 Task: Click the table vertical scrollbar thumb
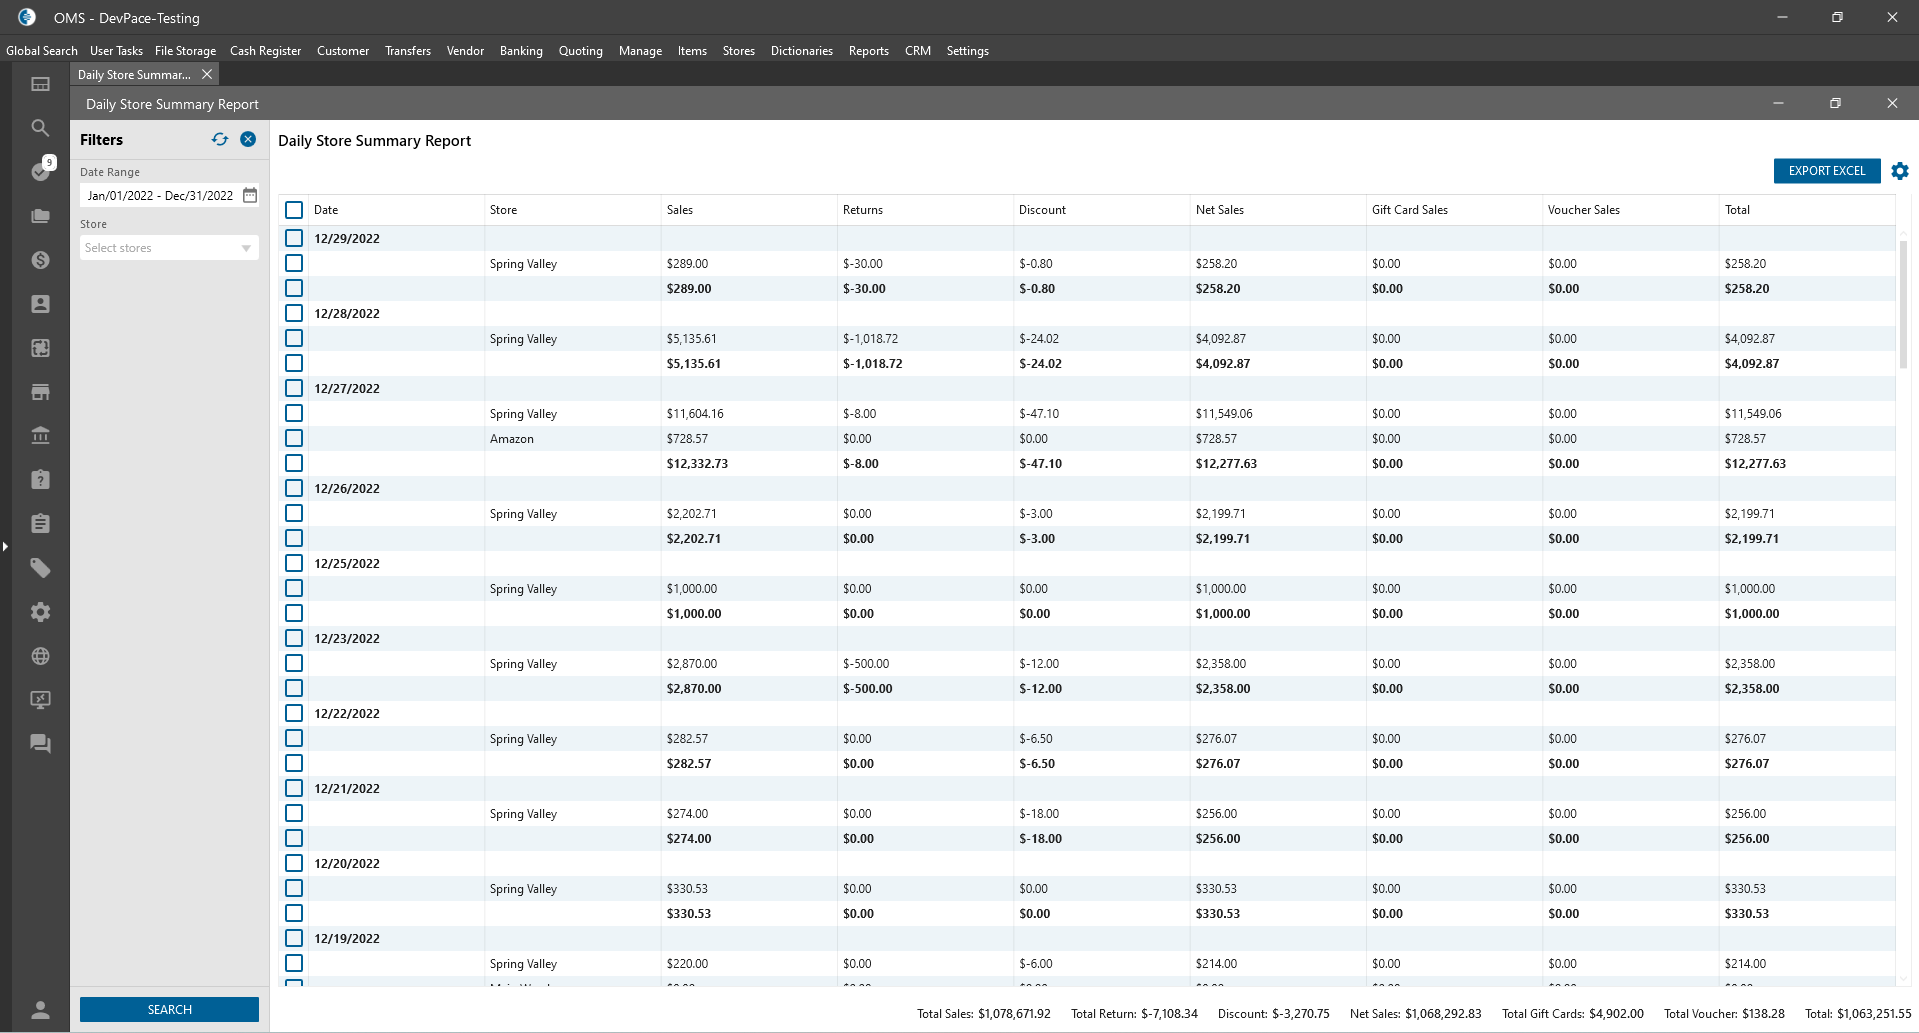(1903, 305)
